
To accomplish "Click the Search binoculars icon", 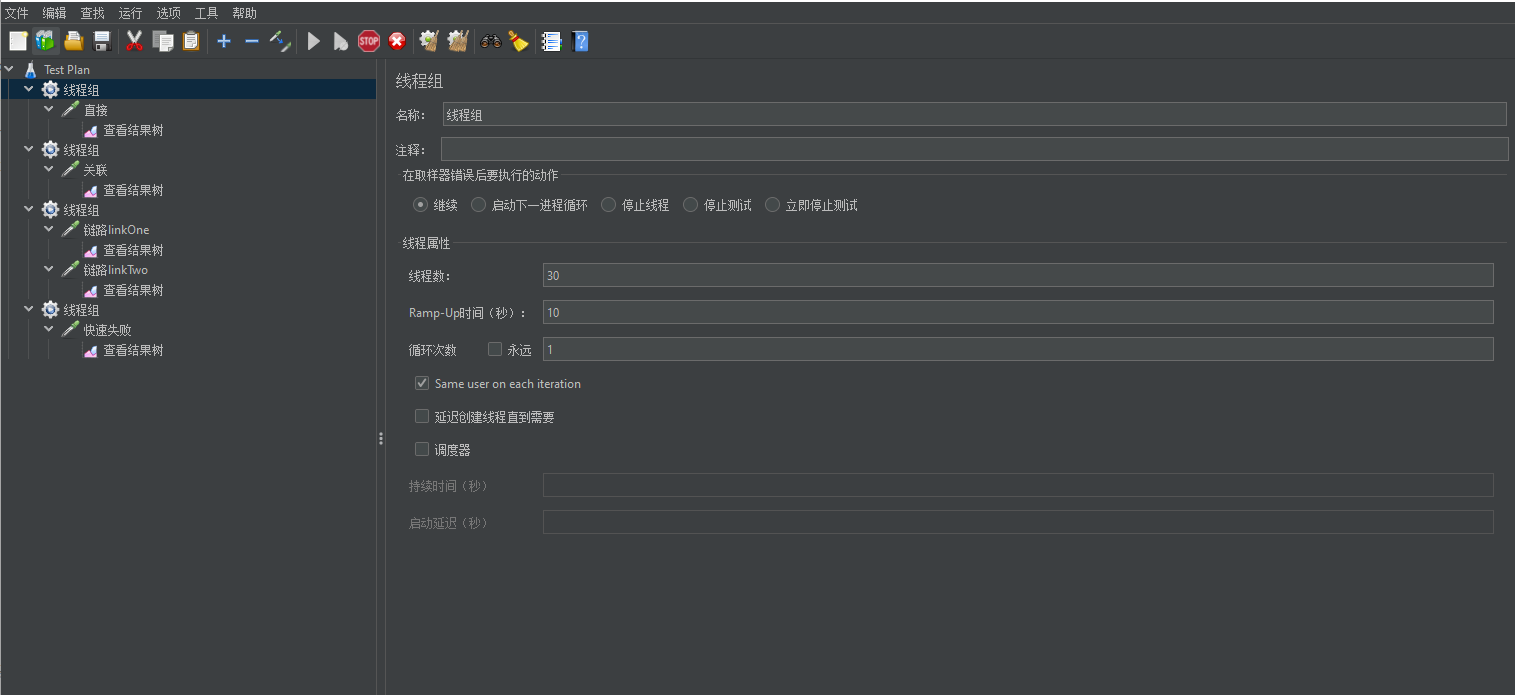I will pyautogui.click(x=490, y=41).
